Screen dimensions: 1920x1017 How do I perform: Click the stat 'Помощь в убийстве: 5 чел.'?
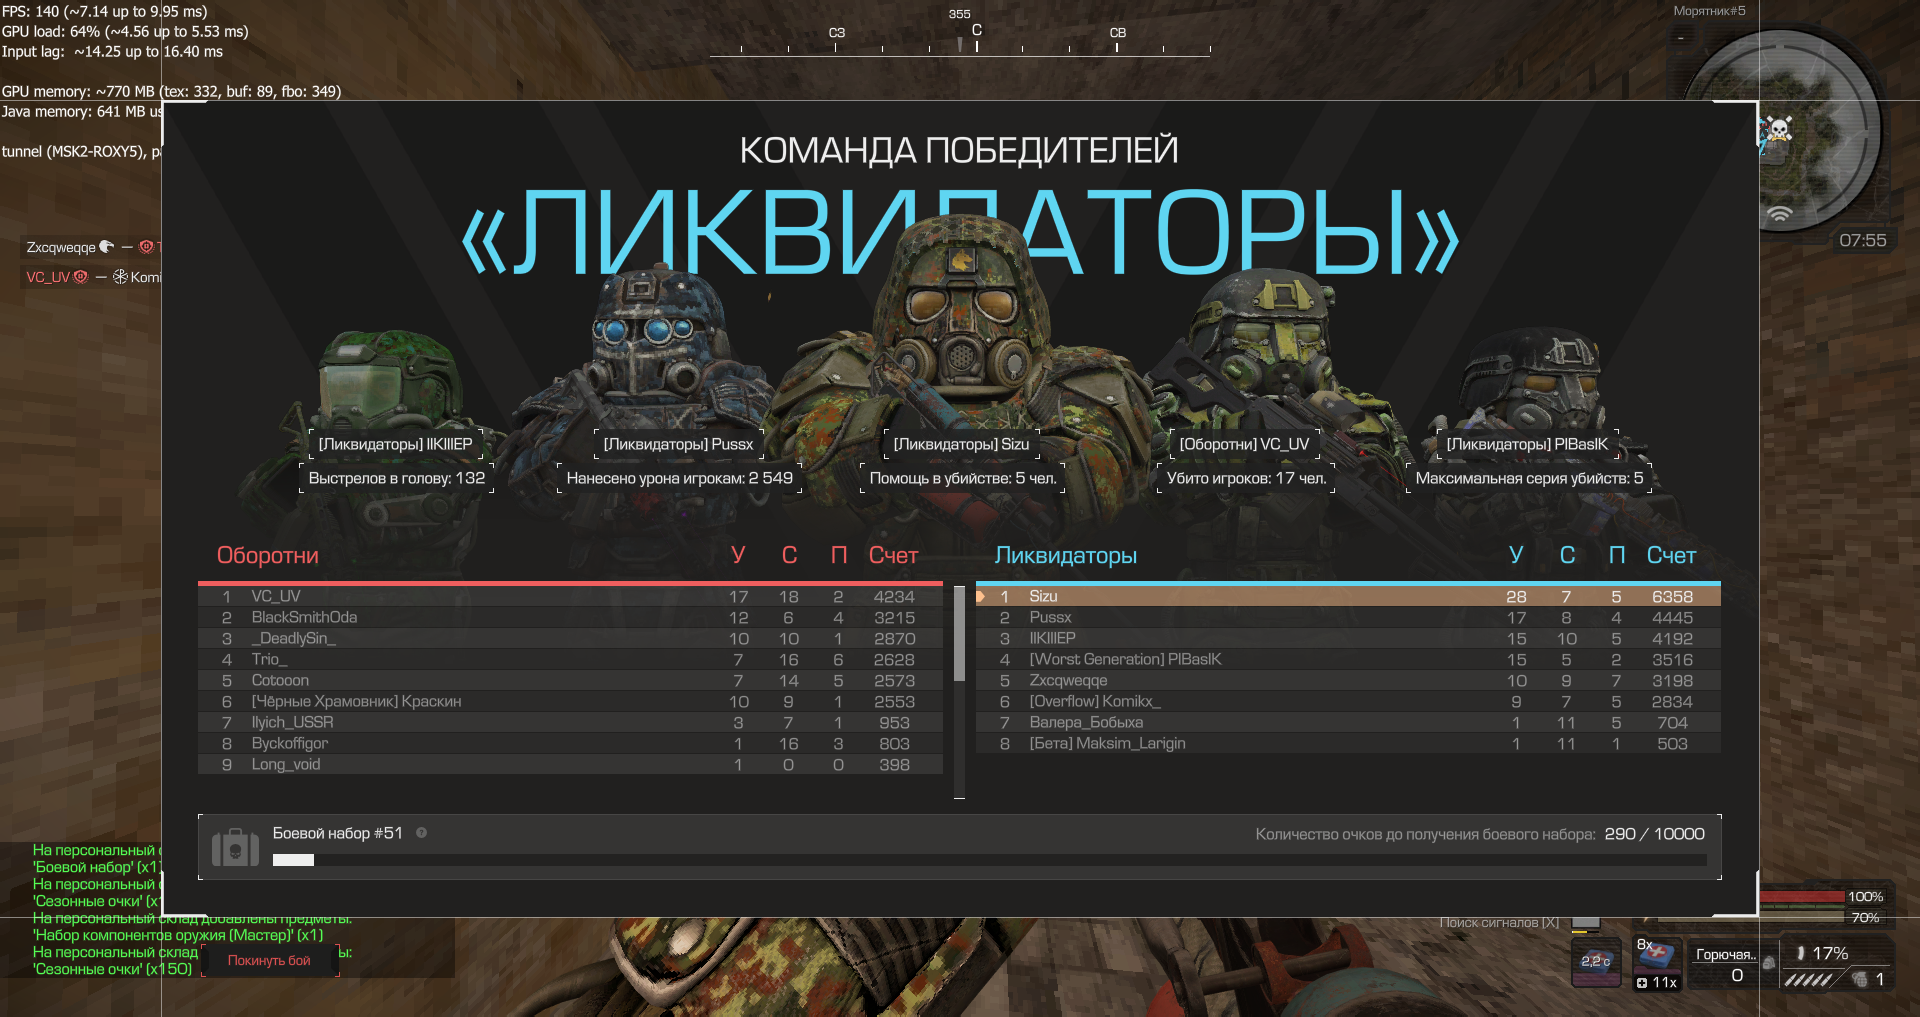pos(963,479)
